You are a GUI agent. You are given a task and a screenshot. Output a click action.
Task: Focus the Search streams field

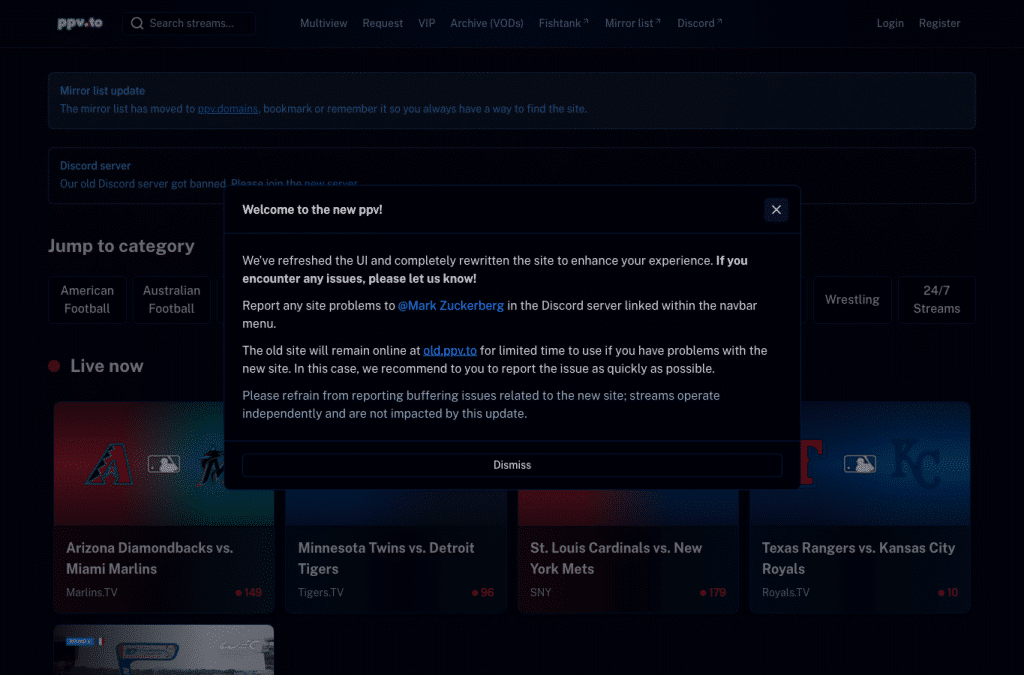189,24
